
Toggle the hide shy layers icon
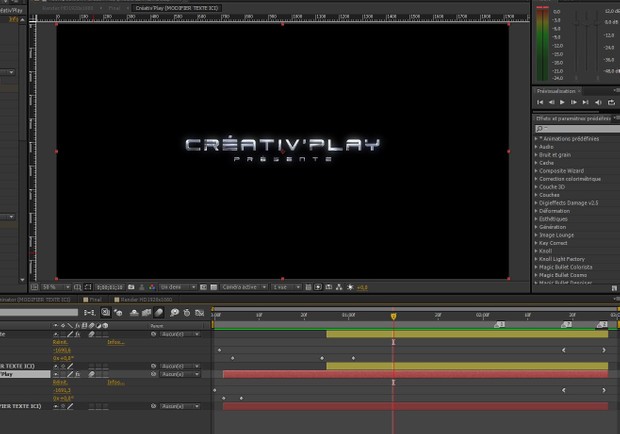pos(134,313)
